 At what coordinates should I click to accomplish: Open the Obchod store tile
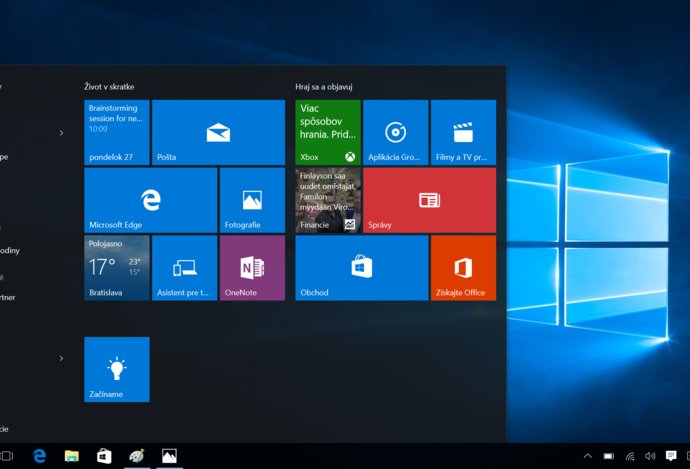(x=362, y=268)
